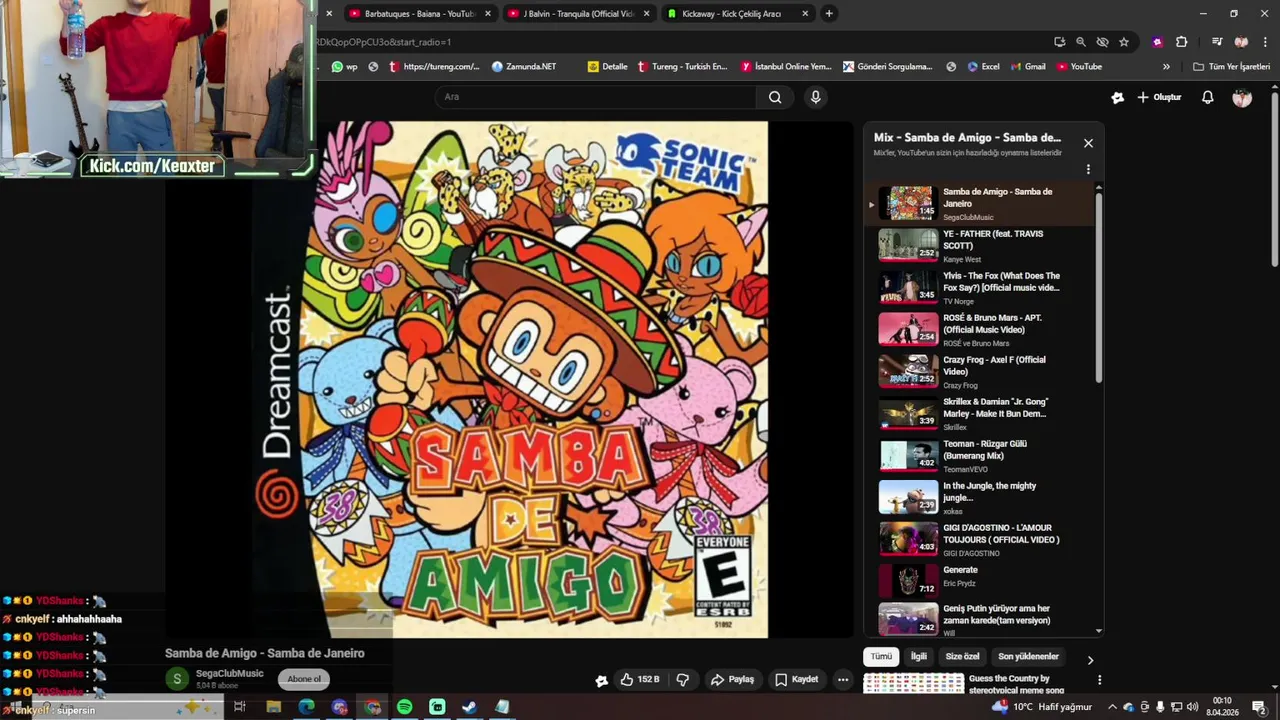Viewport: 1280px width, 720px height.
Task: Open File Explorer from the taskbar
Action: [273, 707]
